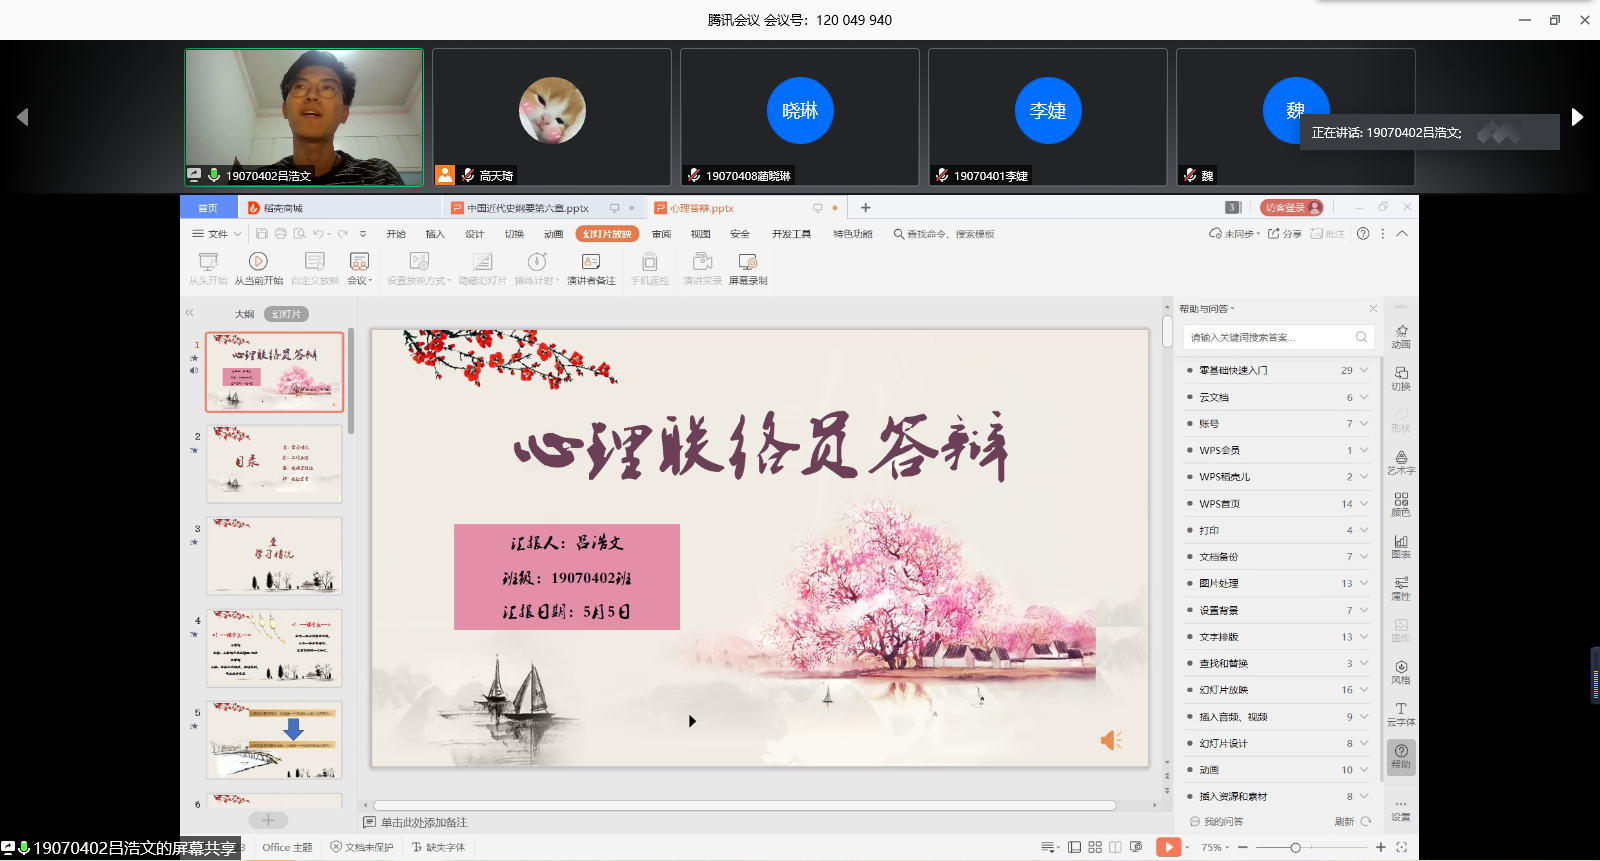Start slideshow from current slide (从当前开始)

258,267
